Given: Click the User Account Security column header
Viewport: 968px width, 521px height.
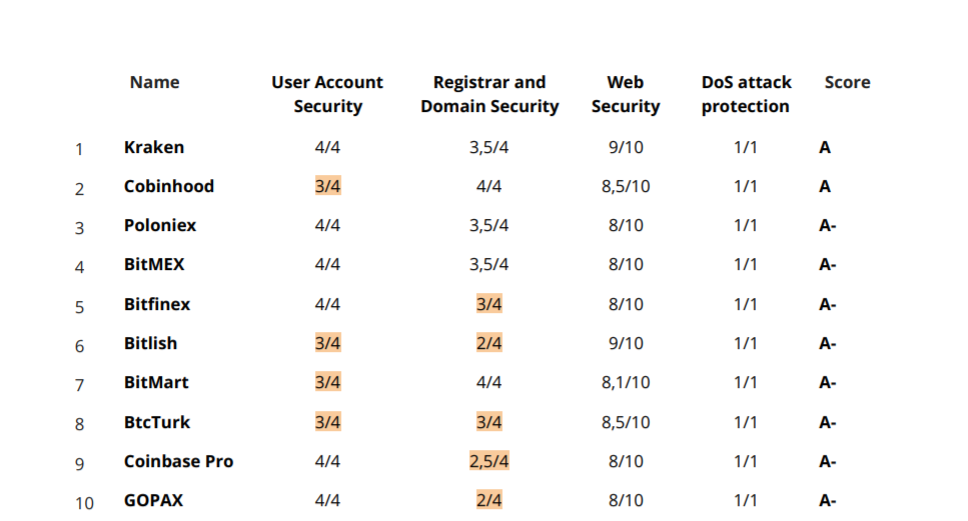Looking at the screenshot, I should (327, 94).
